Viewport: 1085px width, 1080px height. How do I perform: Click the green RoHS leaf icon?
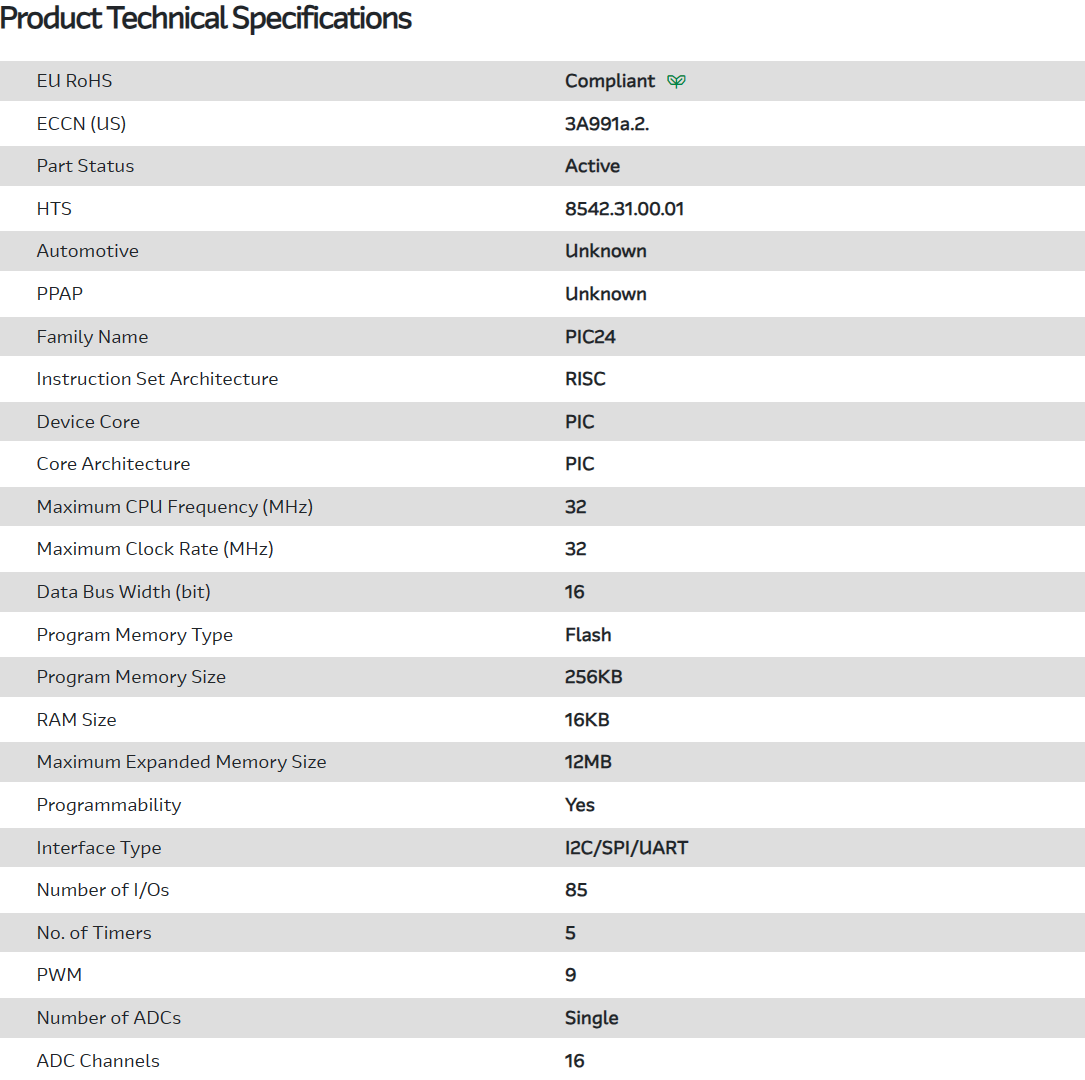(677, 81)
